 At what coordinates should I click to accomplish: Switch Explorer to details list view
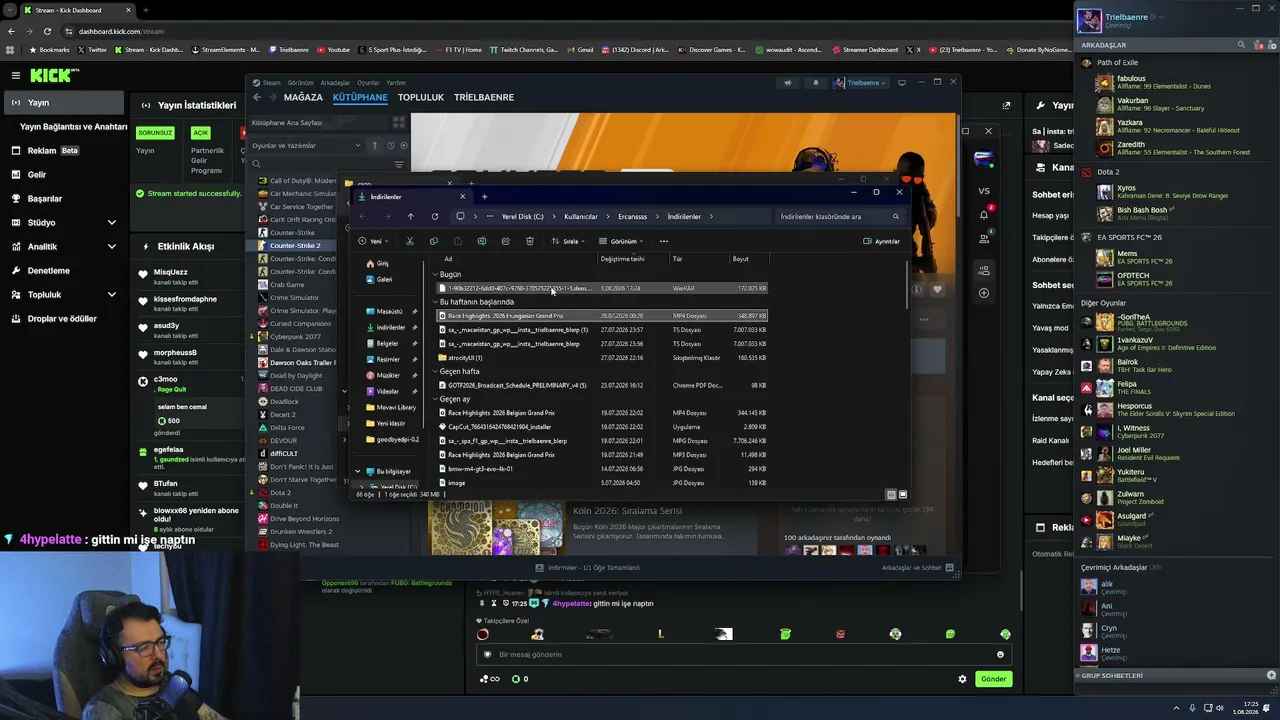click(891, 494)
